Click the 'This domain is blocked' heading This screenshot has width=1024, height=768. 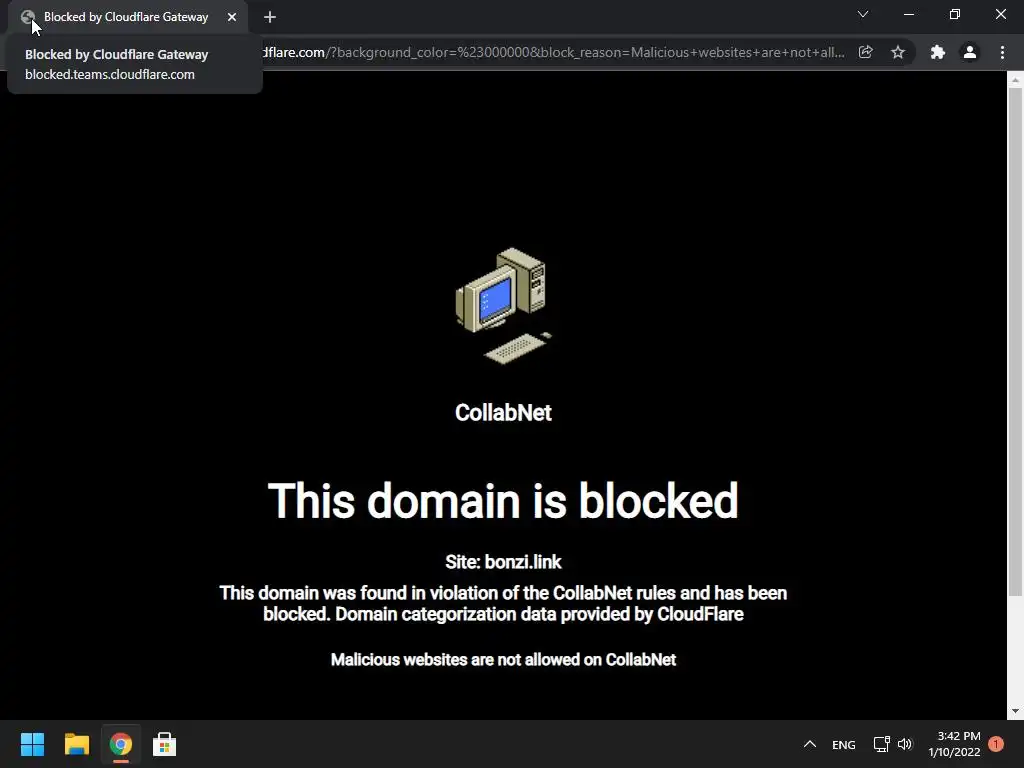coord(503,501)
